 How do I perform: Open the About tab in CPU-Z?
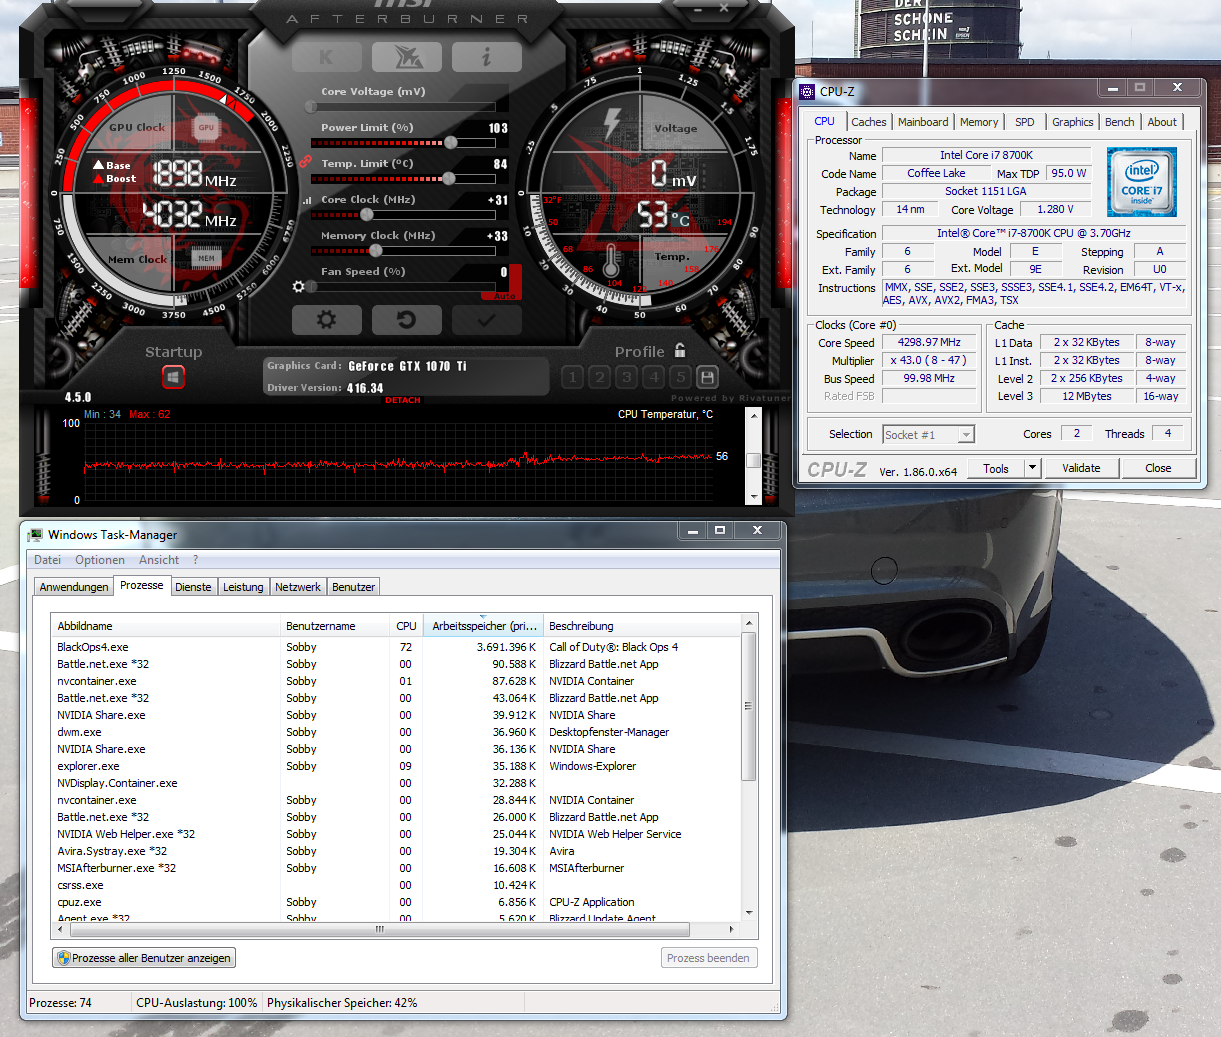1162,122
